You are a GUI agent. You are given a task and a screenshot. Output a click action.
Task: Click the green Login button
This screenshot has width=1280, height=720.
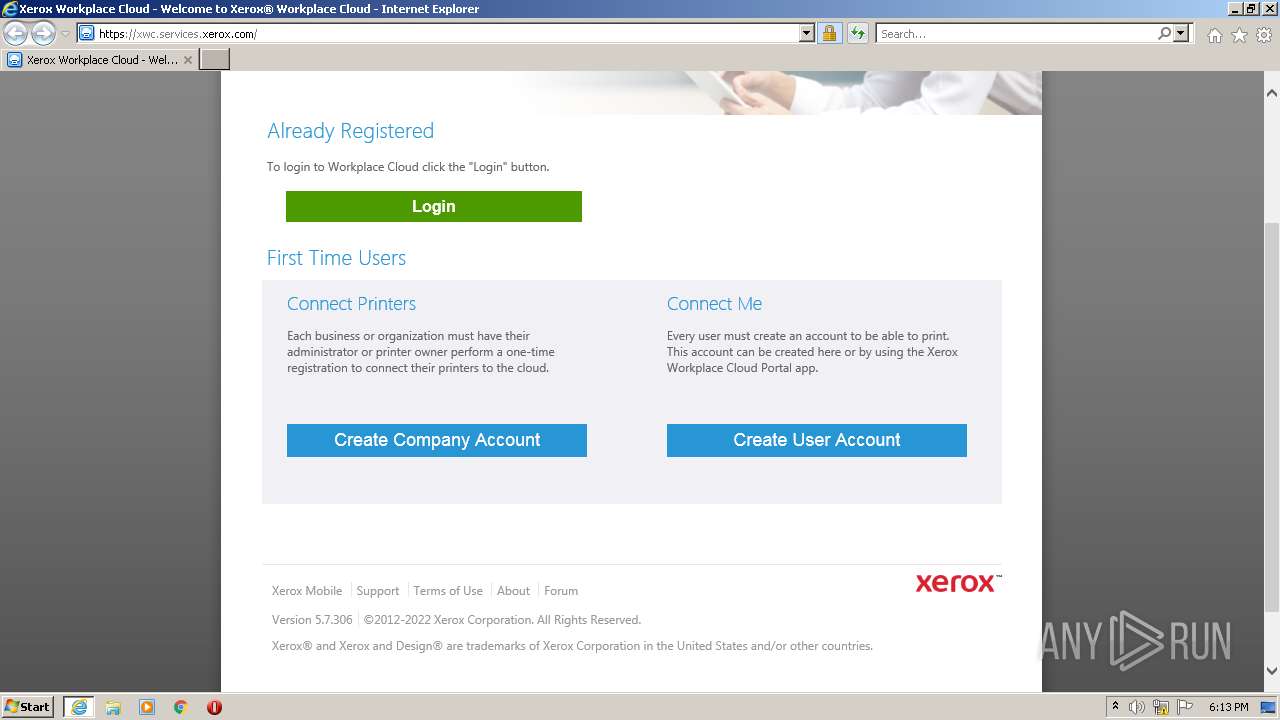coord(434,207)
